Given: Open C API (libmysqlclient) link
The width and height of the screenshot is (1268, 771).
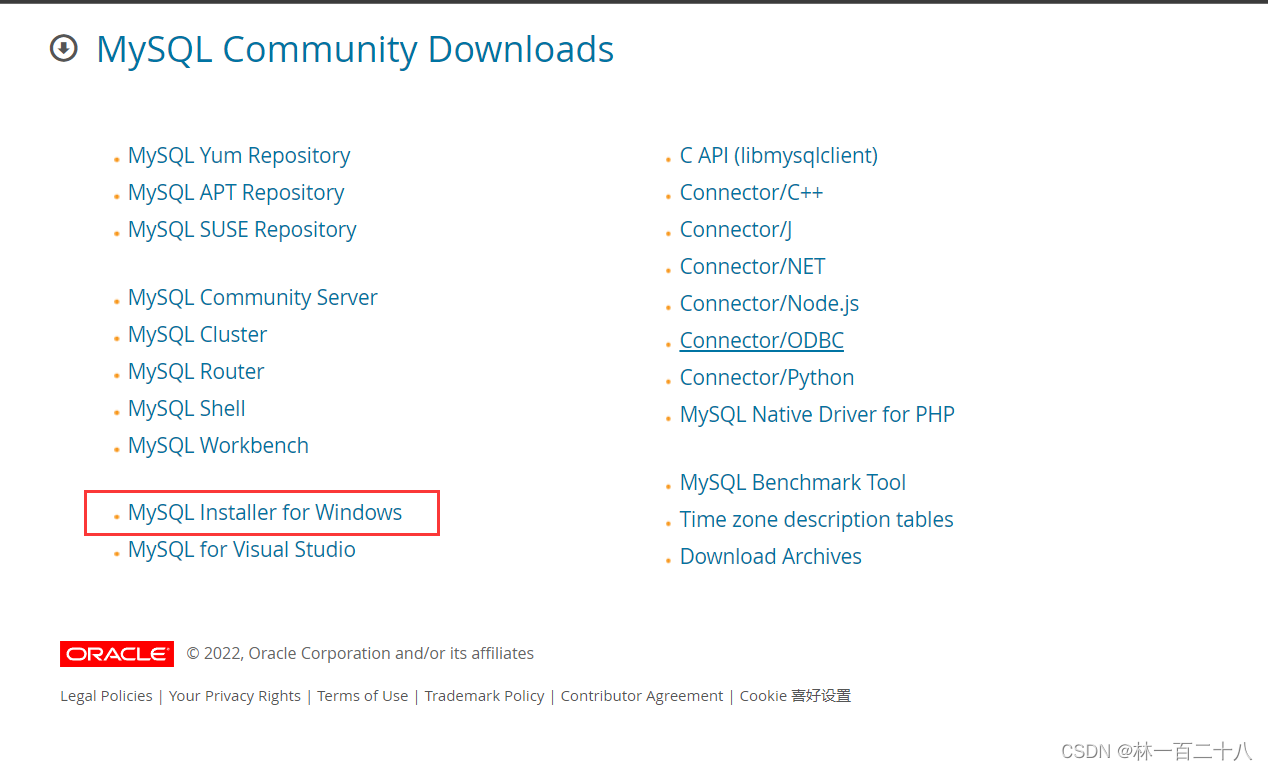Looking at the screenshot, I should [x=779, y=156].
